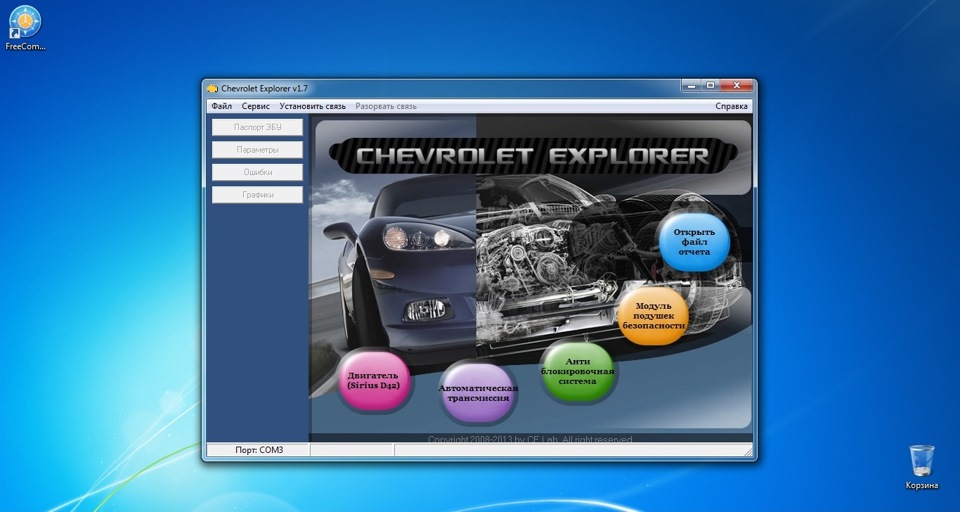The width and height of the screenshot is (960, 512).
Task: Click the resize grip in the status bar corner
Action: pos(748,451)
